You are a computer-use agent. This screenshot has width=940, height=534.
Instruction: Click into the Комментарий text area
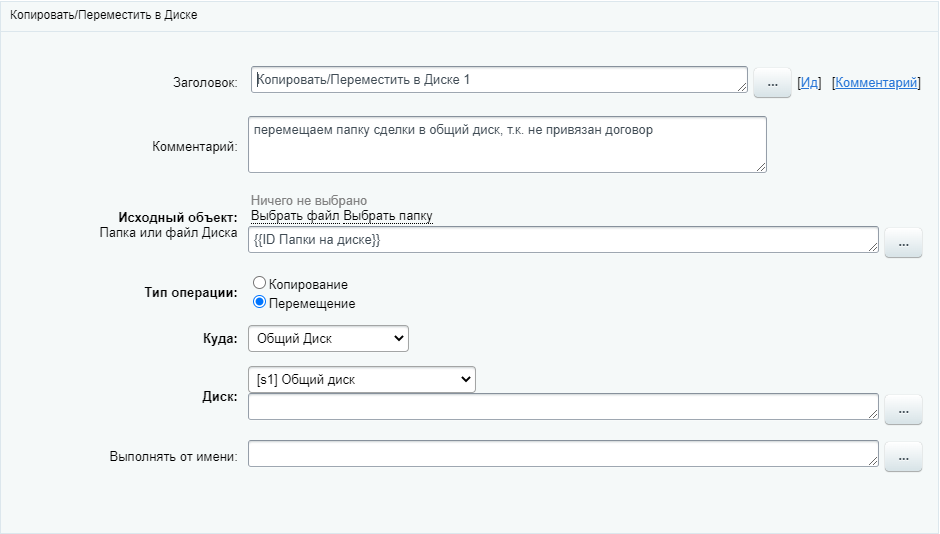(506, 144)
